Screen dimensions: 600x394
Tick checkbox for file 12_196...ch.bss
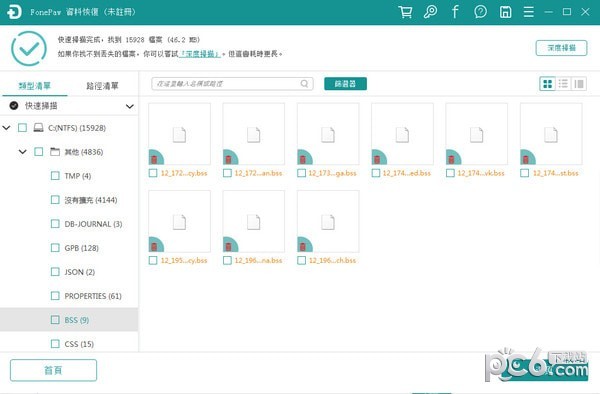coord(302,260)
